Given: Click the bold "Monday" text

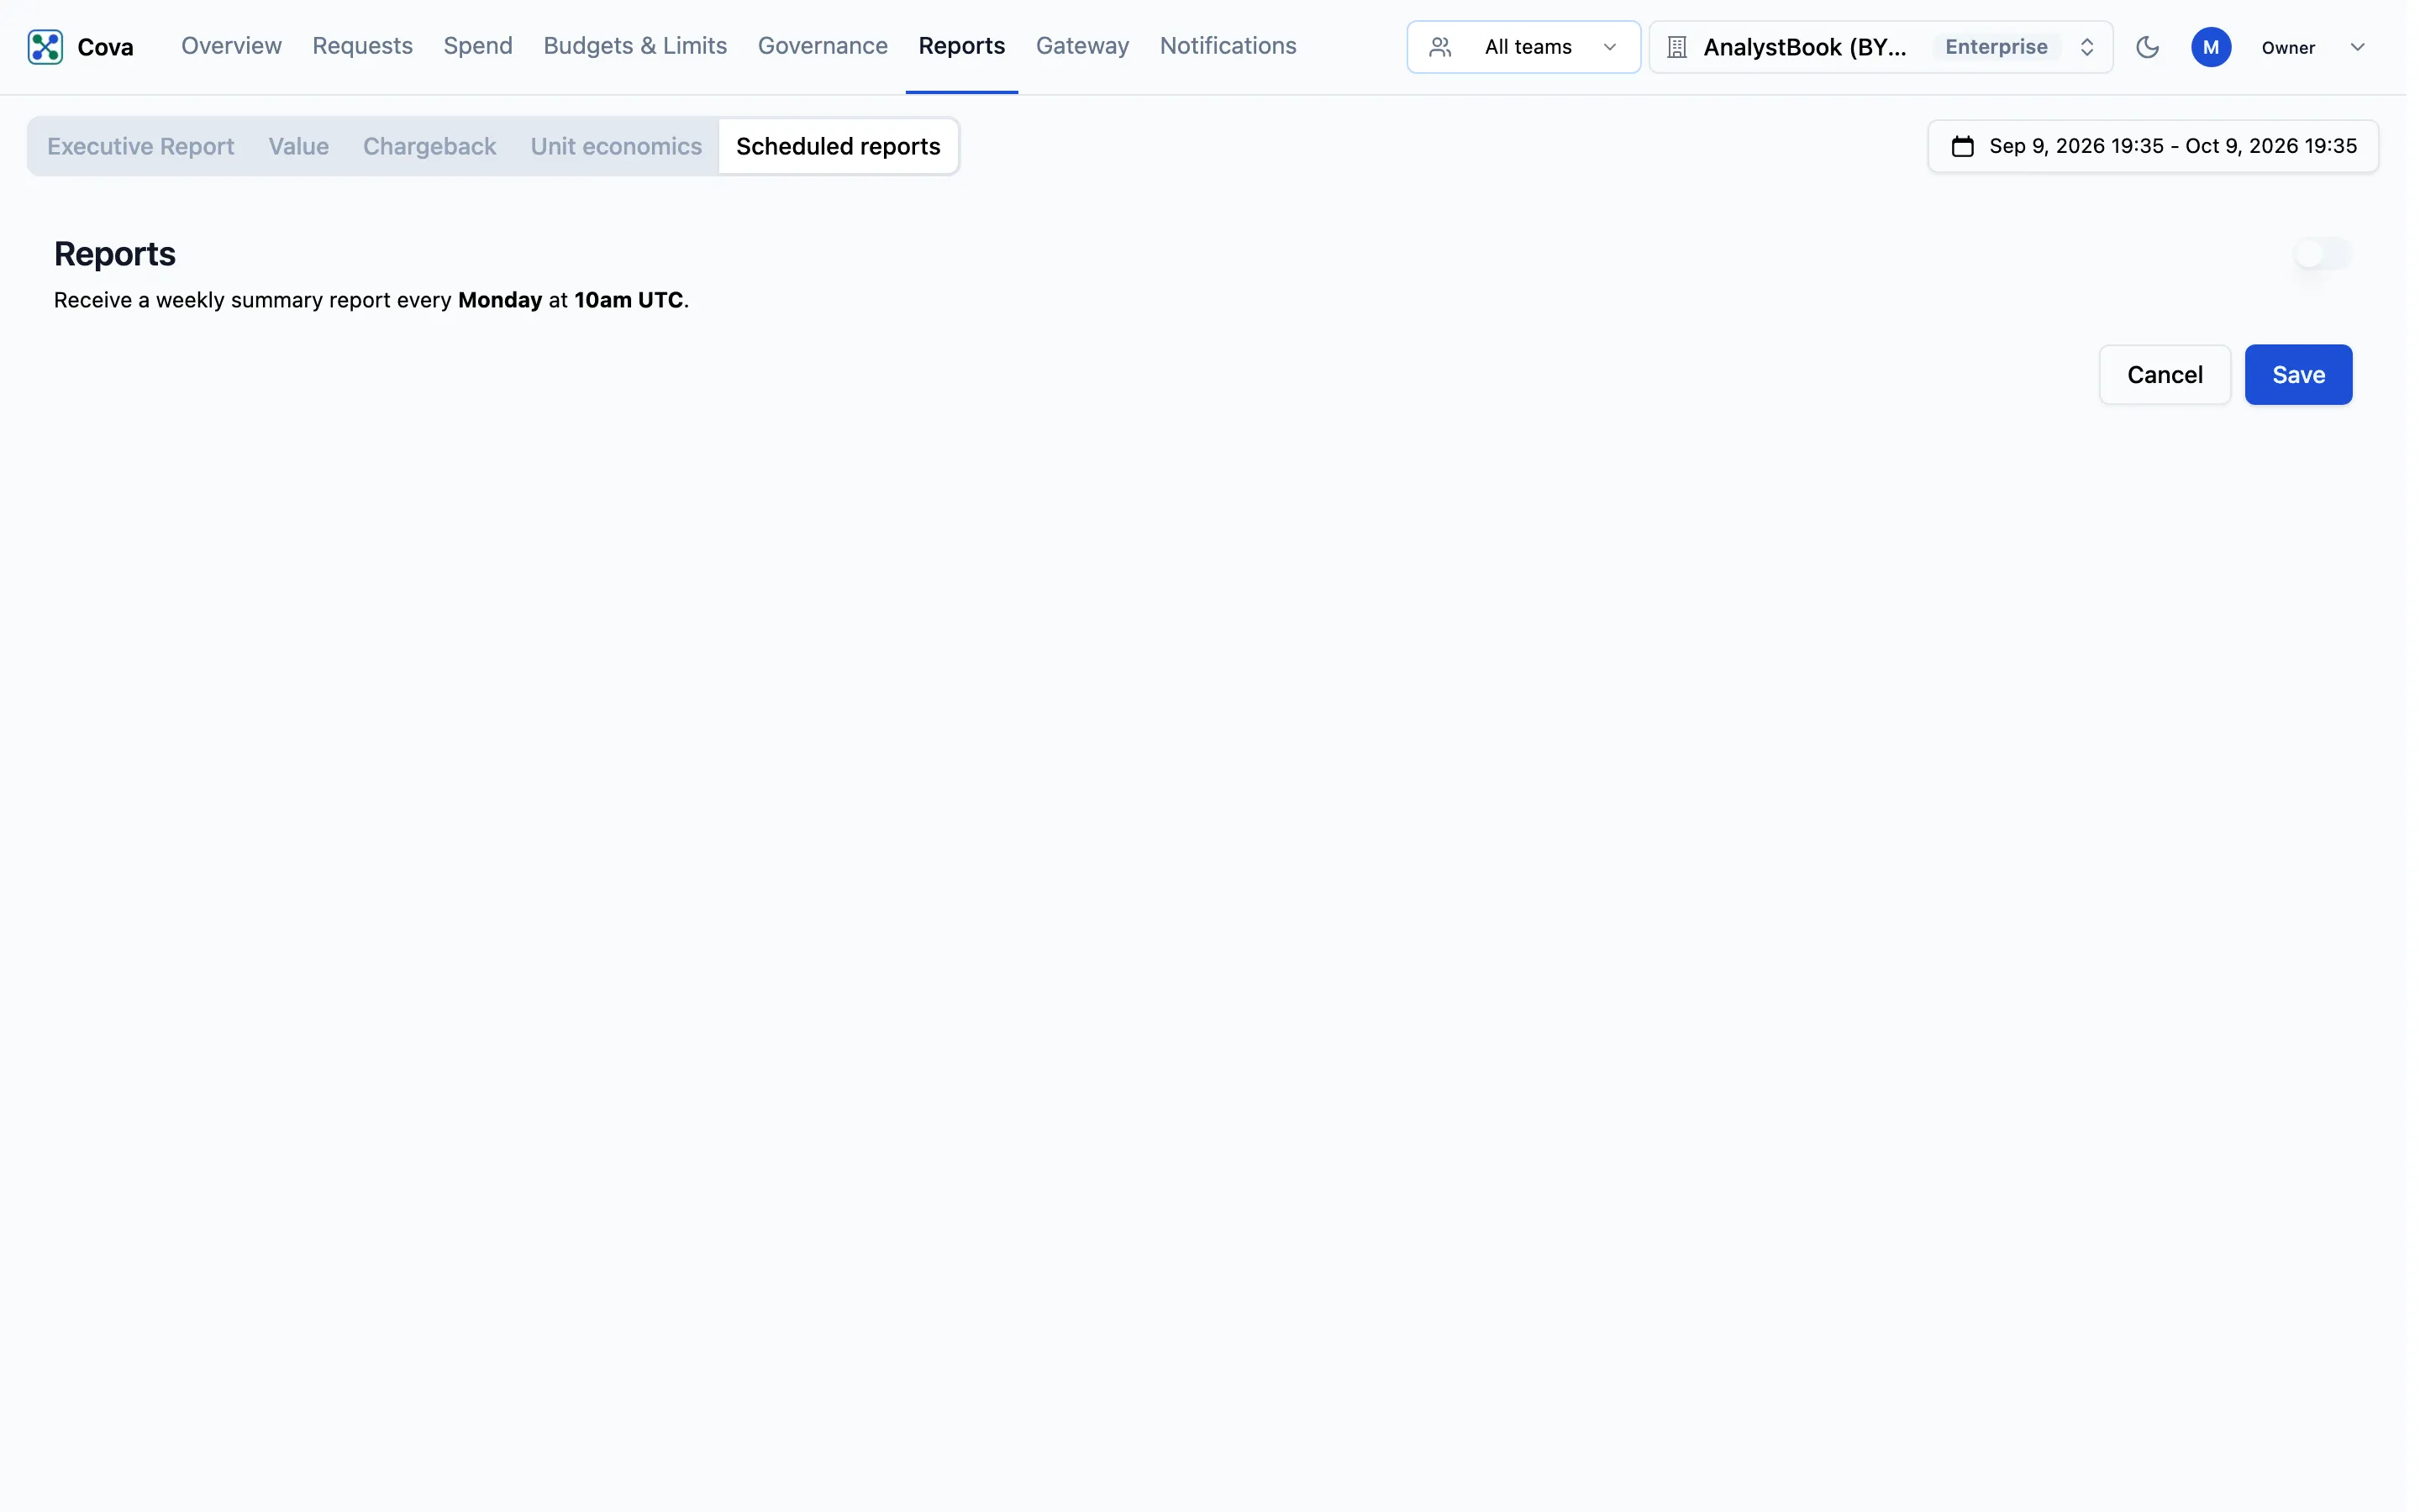Looking at the screenshot, I should (500, 300).
